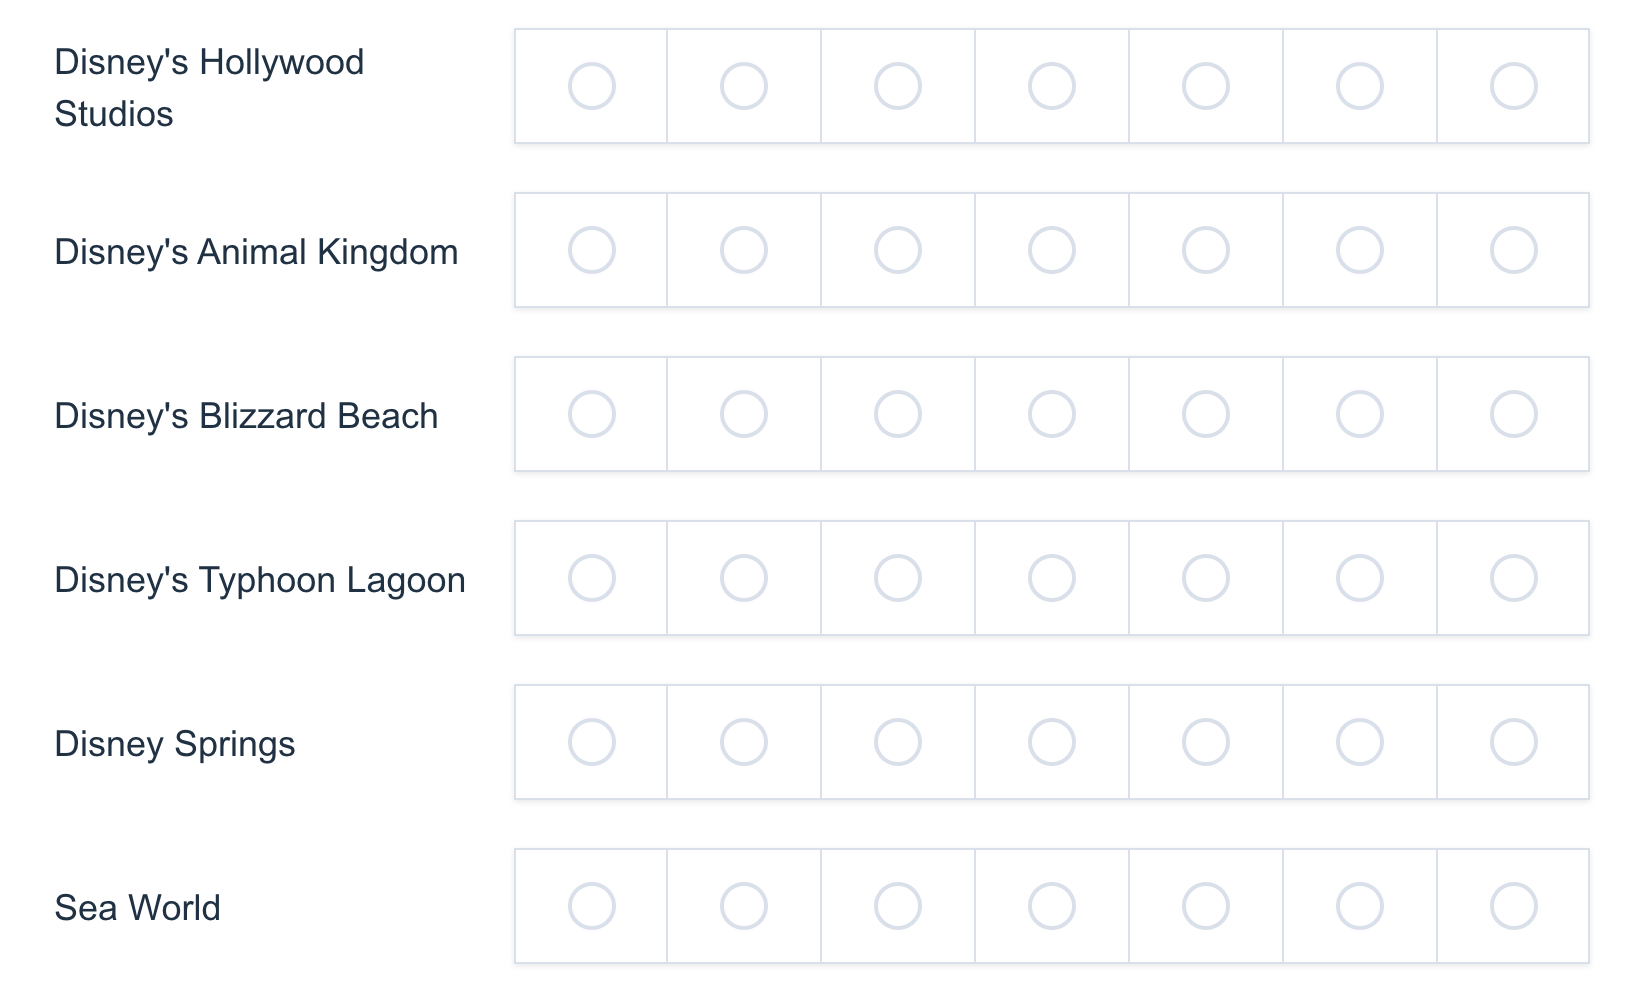This screenshot has height=982, width=1636.
Task: Select seventh radio button for Disney's Blizzard Beach
Action: pos(1514,414)
